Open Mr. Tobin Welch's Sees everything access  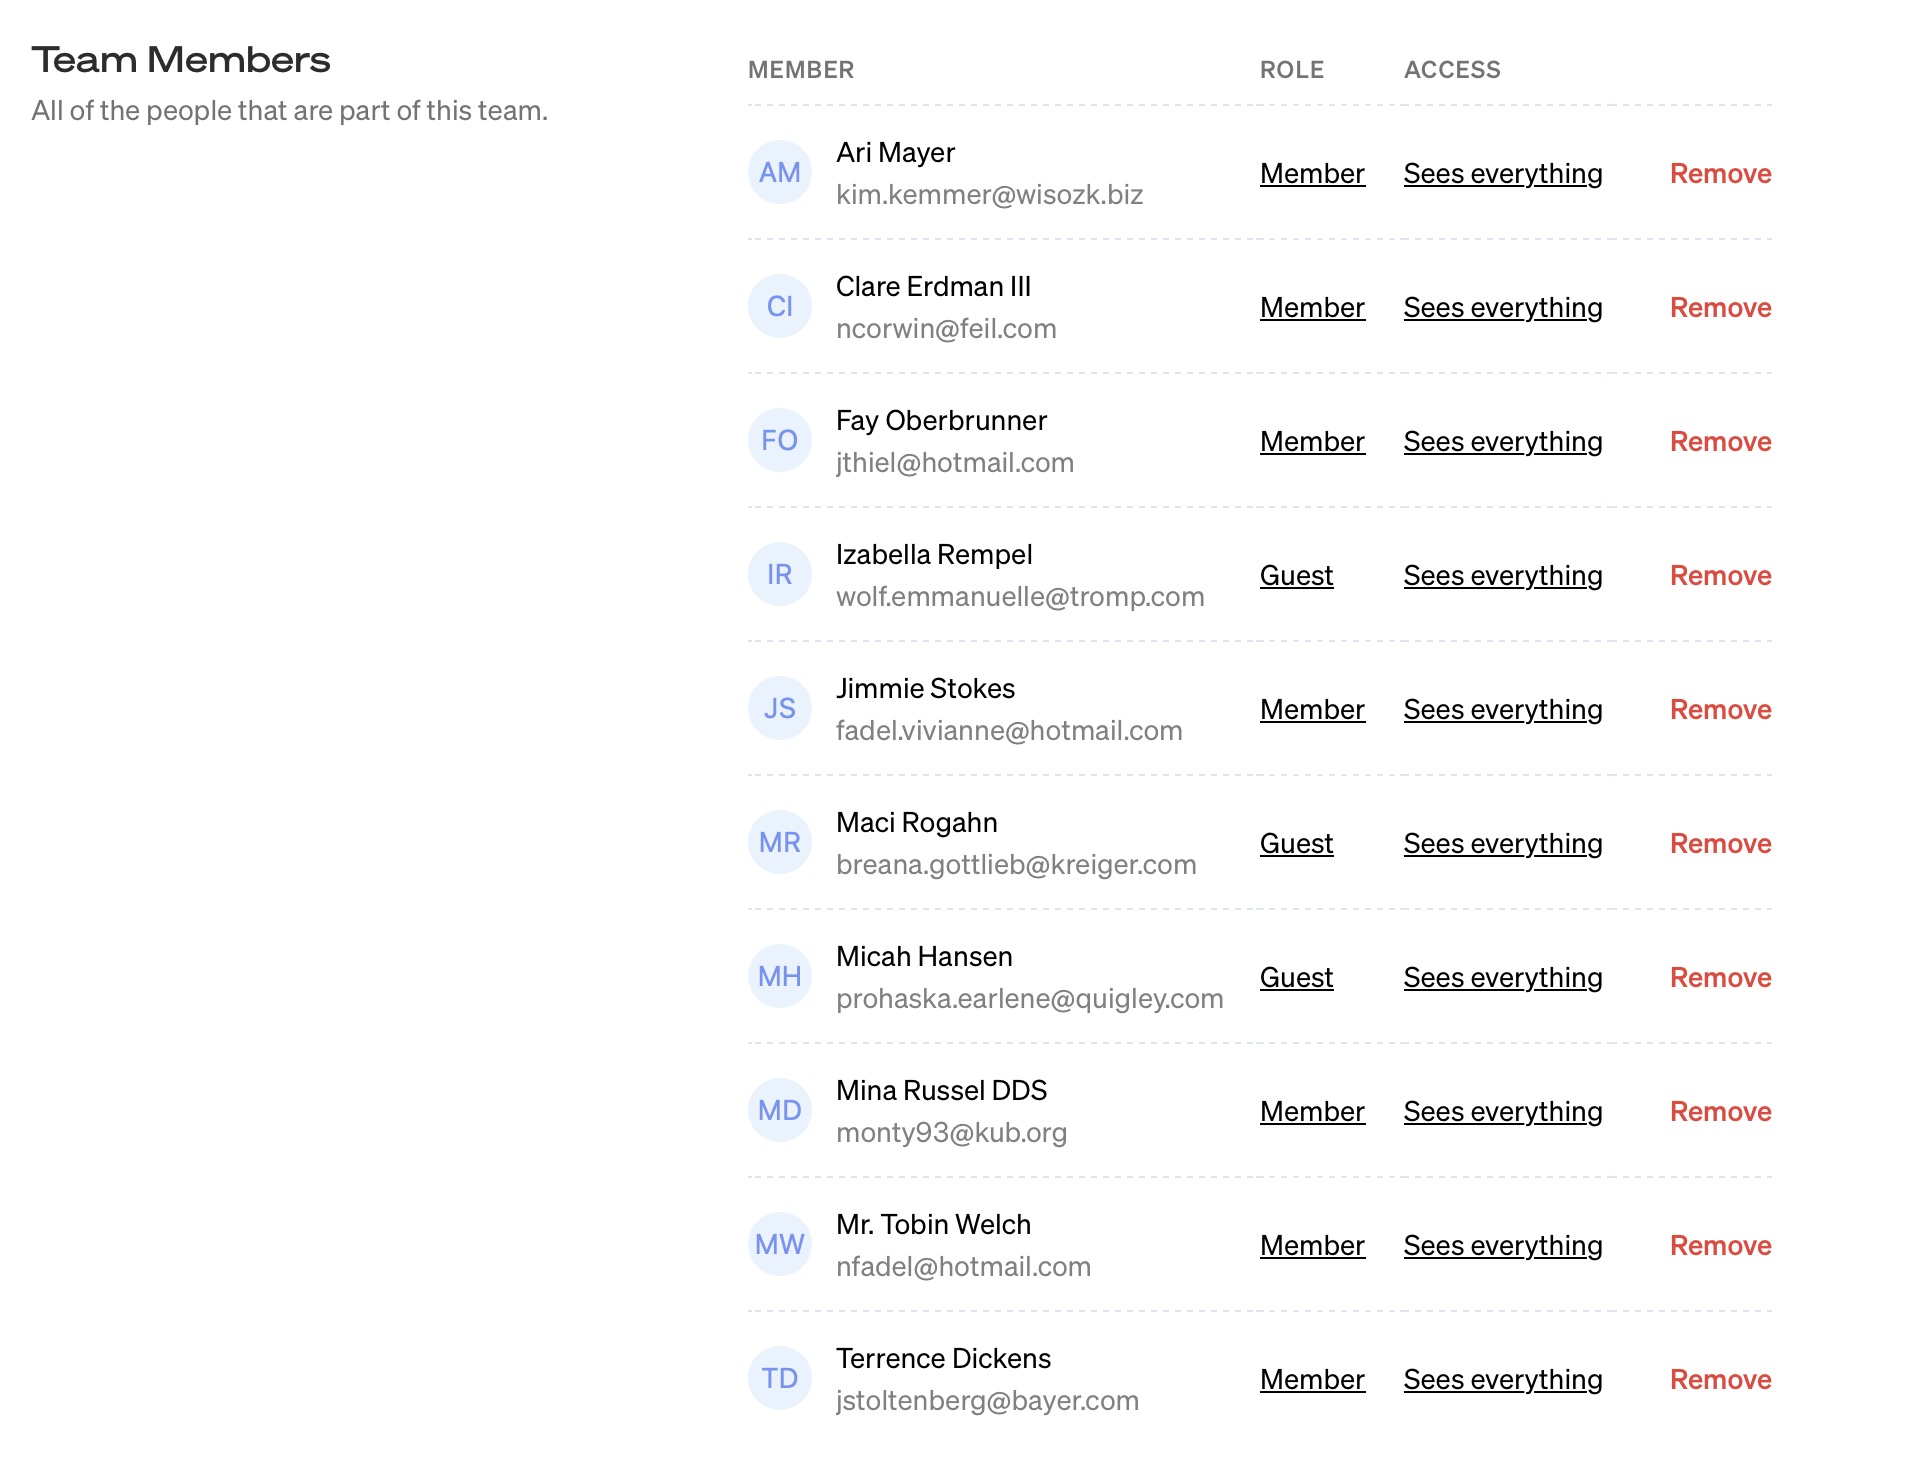1503,1245
